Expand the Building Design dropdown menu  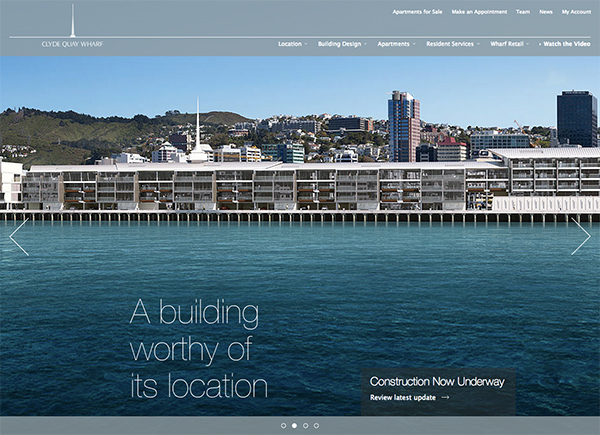click(x=341, y=44)
